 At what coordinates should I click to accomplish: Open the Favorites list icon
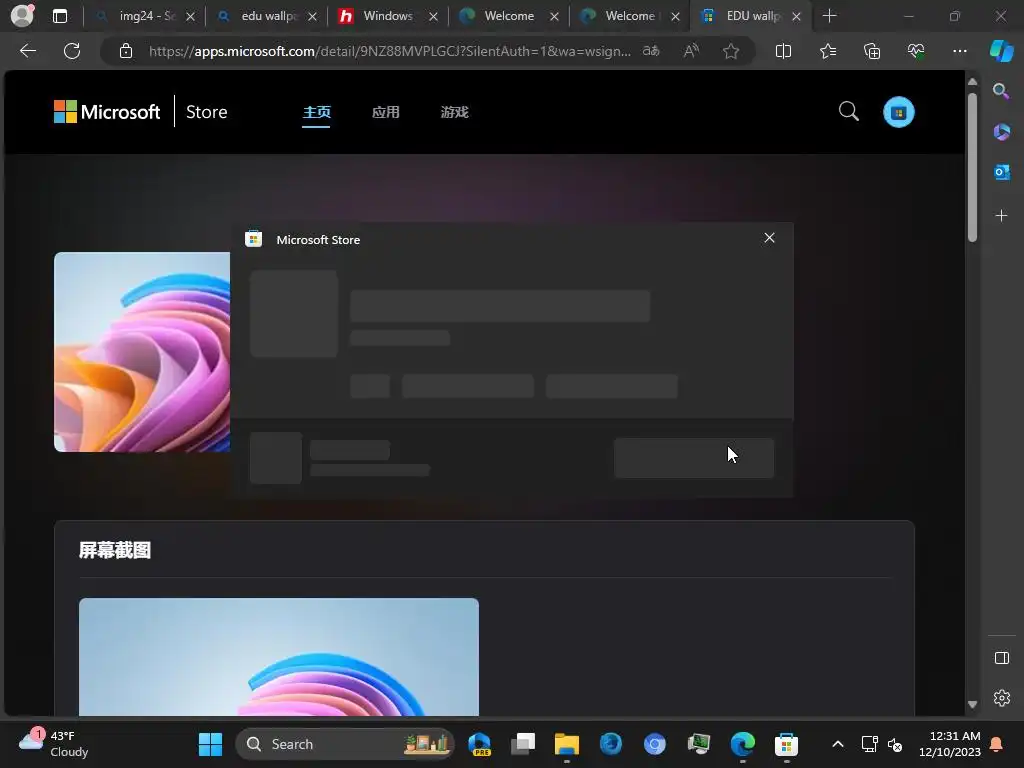click(827, 51)
